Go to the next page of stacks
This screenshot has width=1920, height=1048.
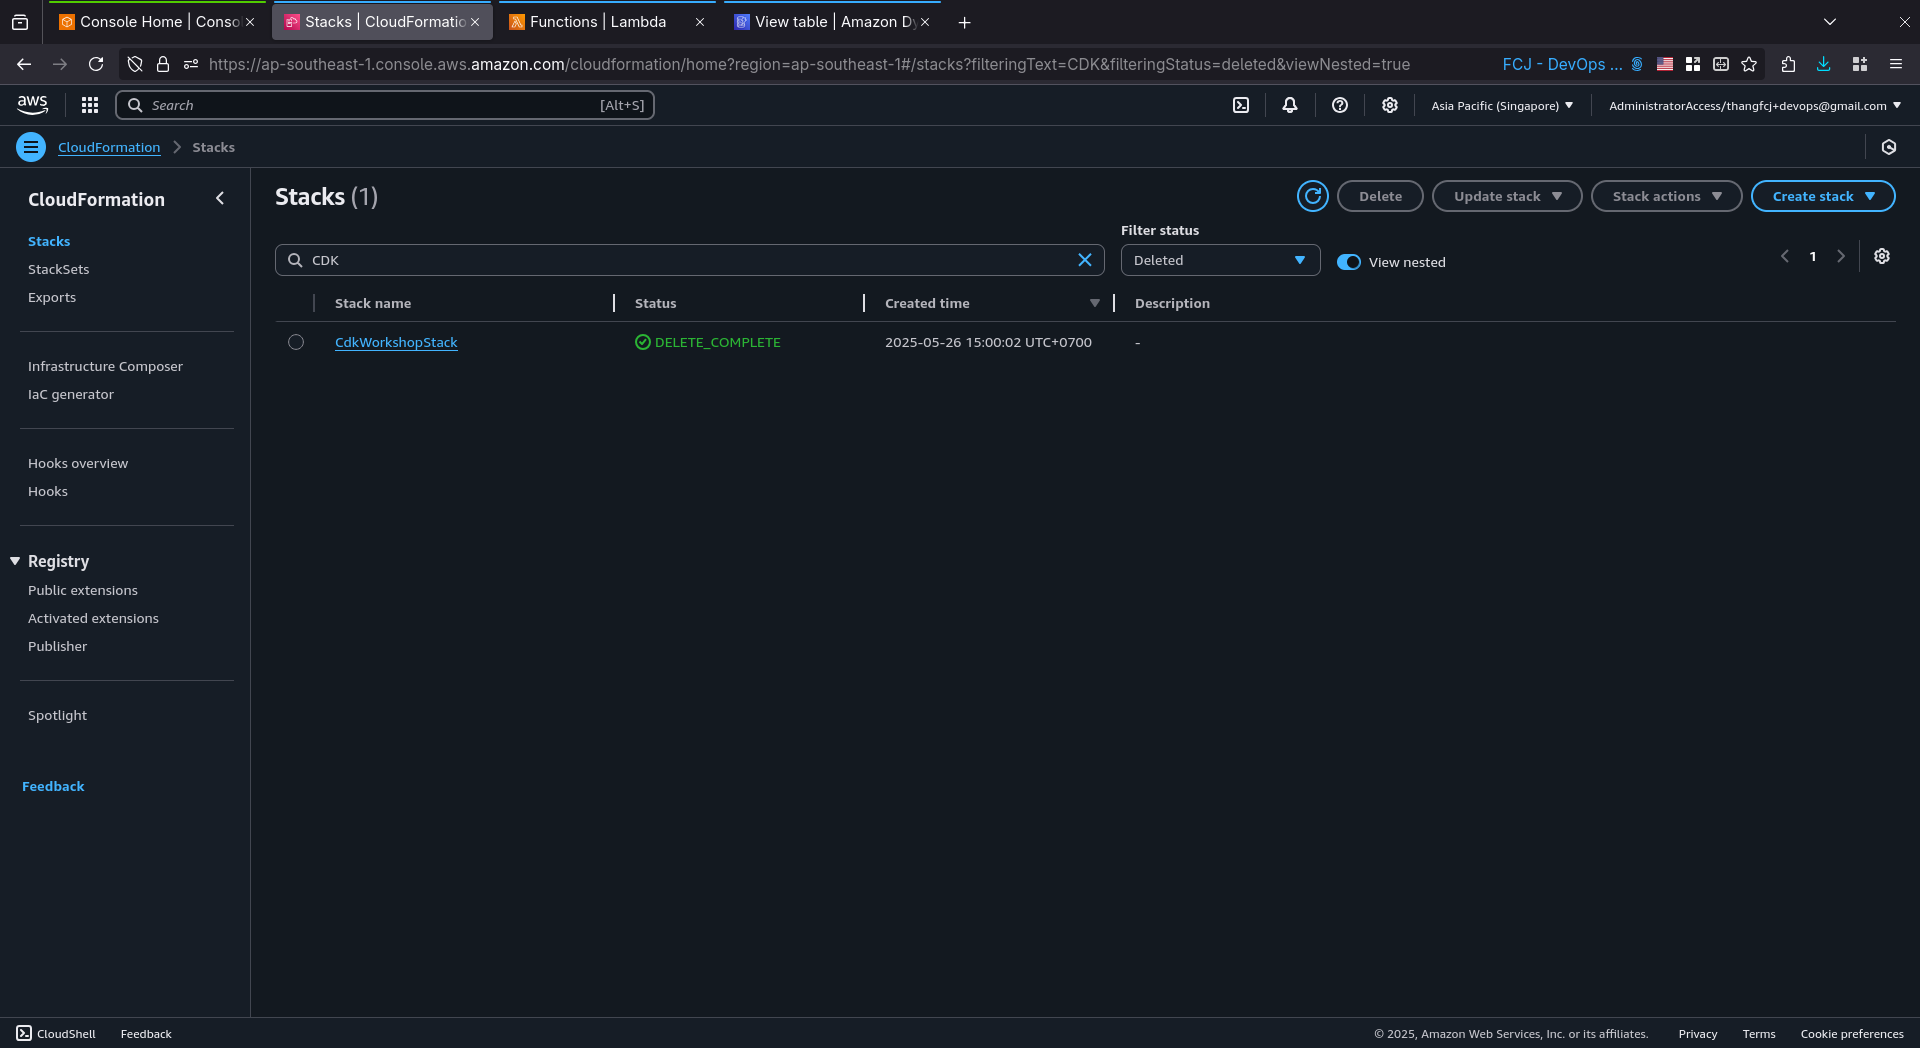click(x=1841, y=256)
